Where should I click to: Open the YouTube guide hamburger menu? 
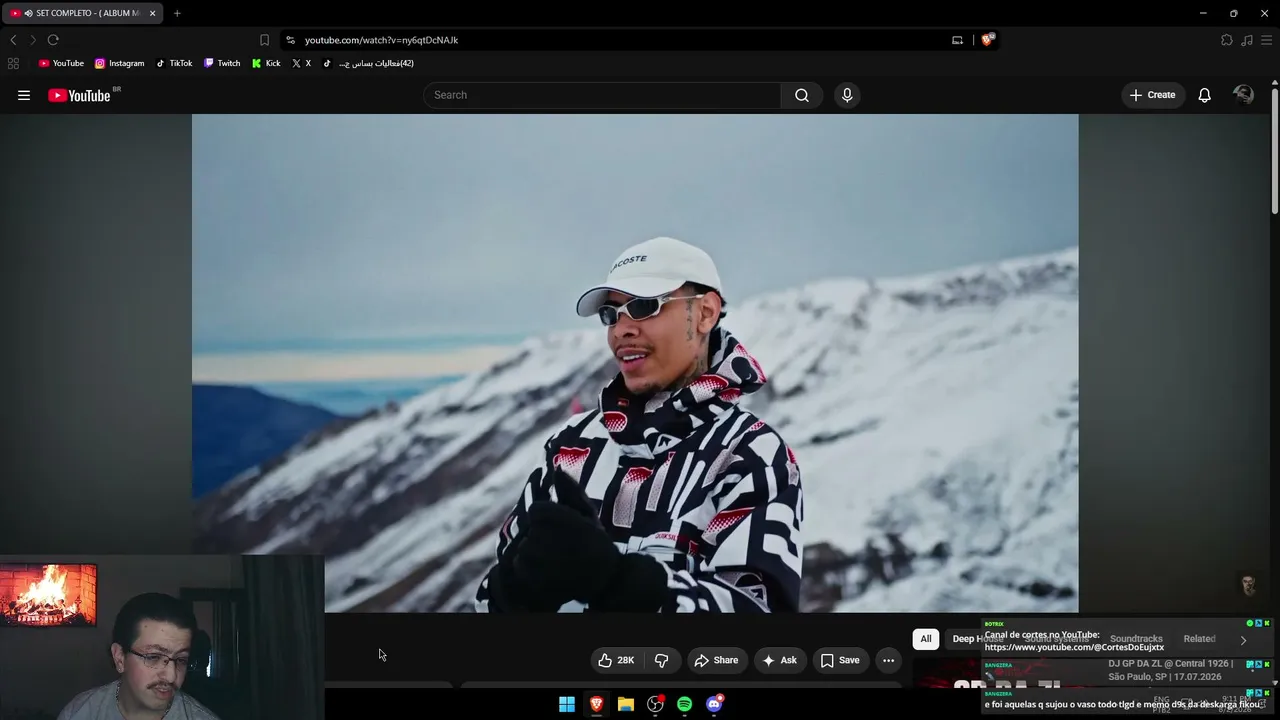point(24,95)
